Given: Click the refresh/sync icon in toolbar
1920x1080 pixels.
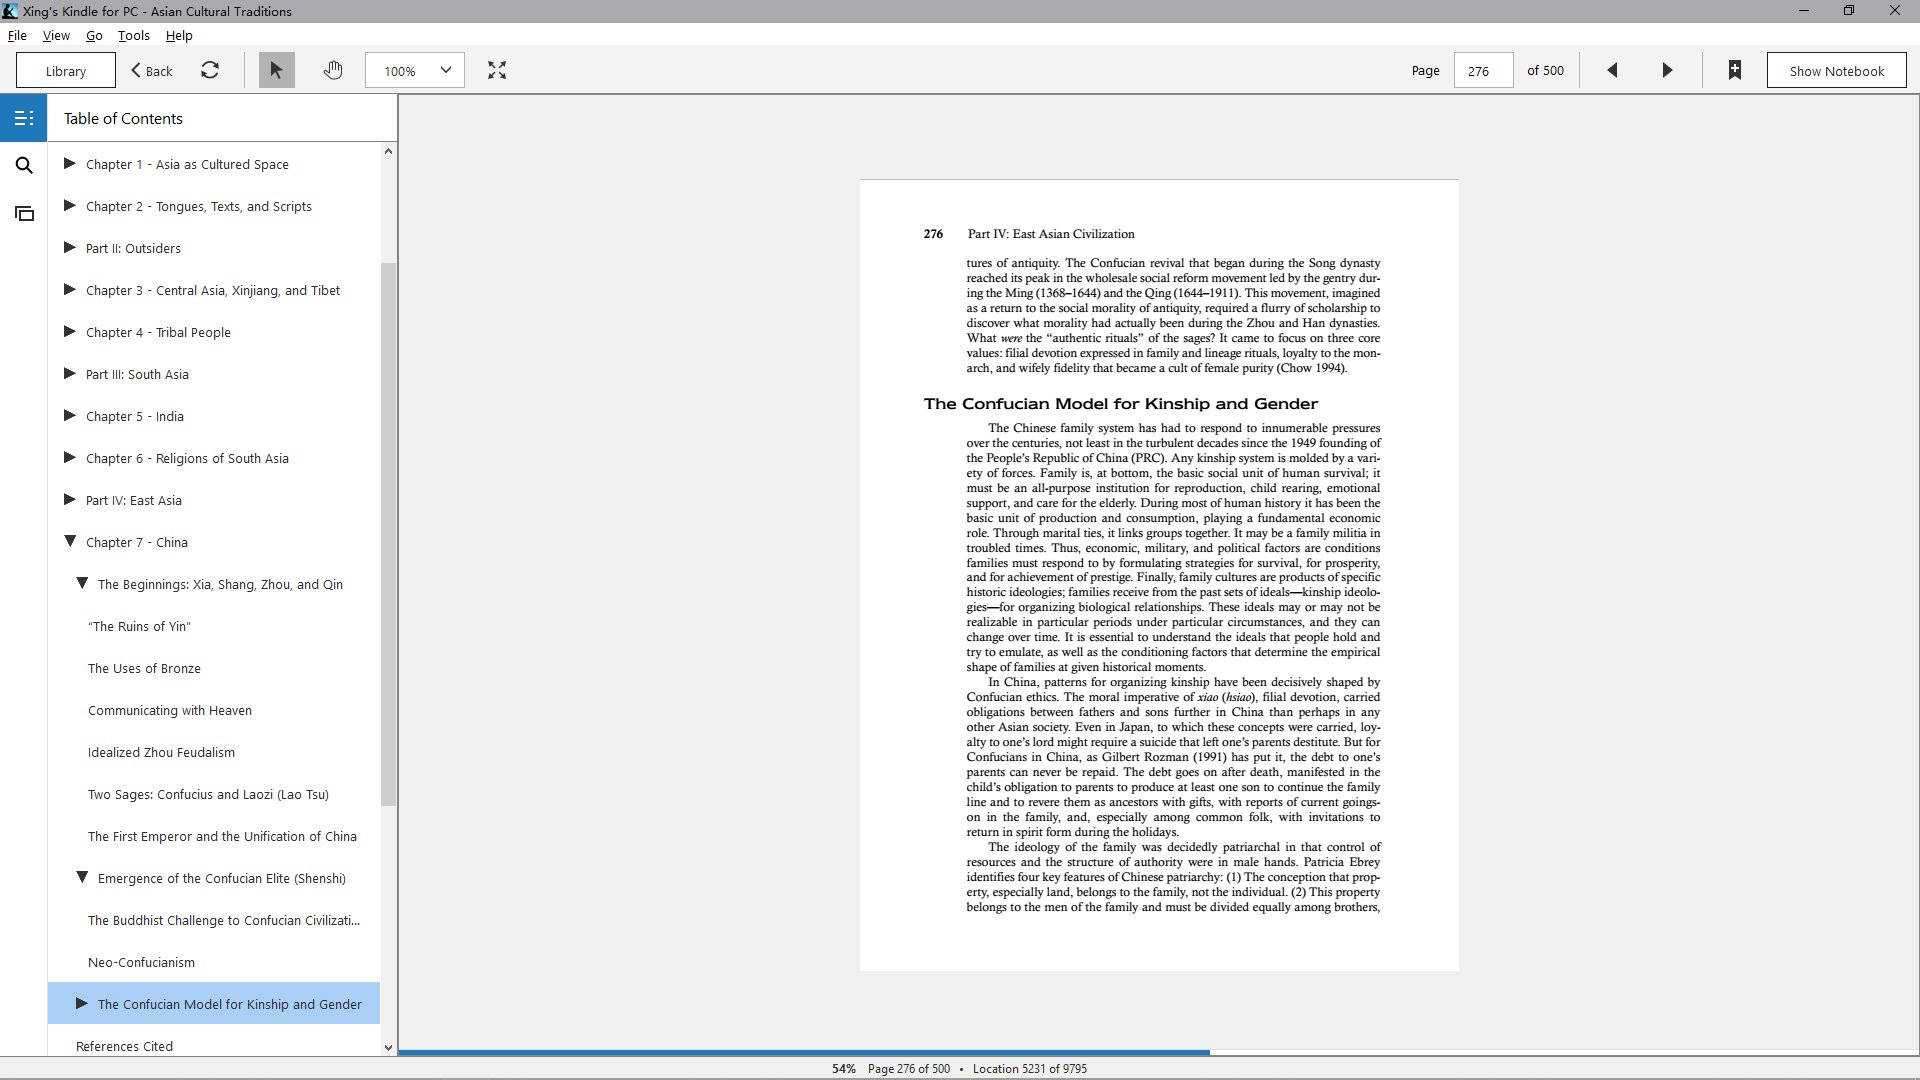Looking at the screenshot, I should (x=210, y=70).
